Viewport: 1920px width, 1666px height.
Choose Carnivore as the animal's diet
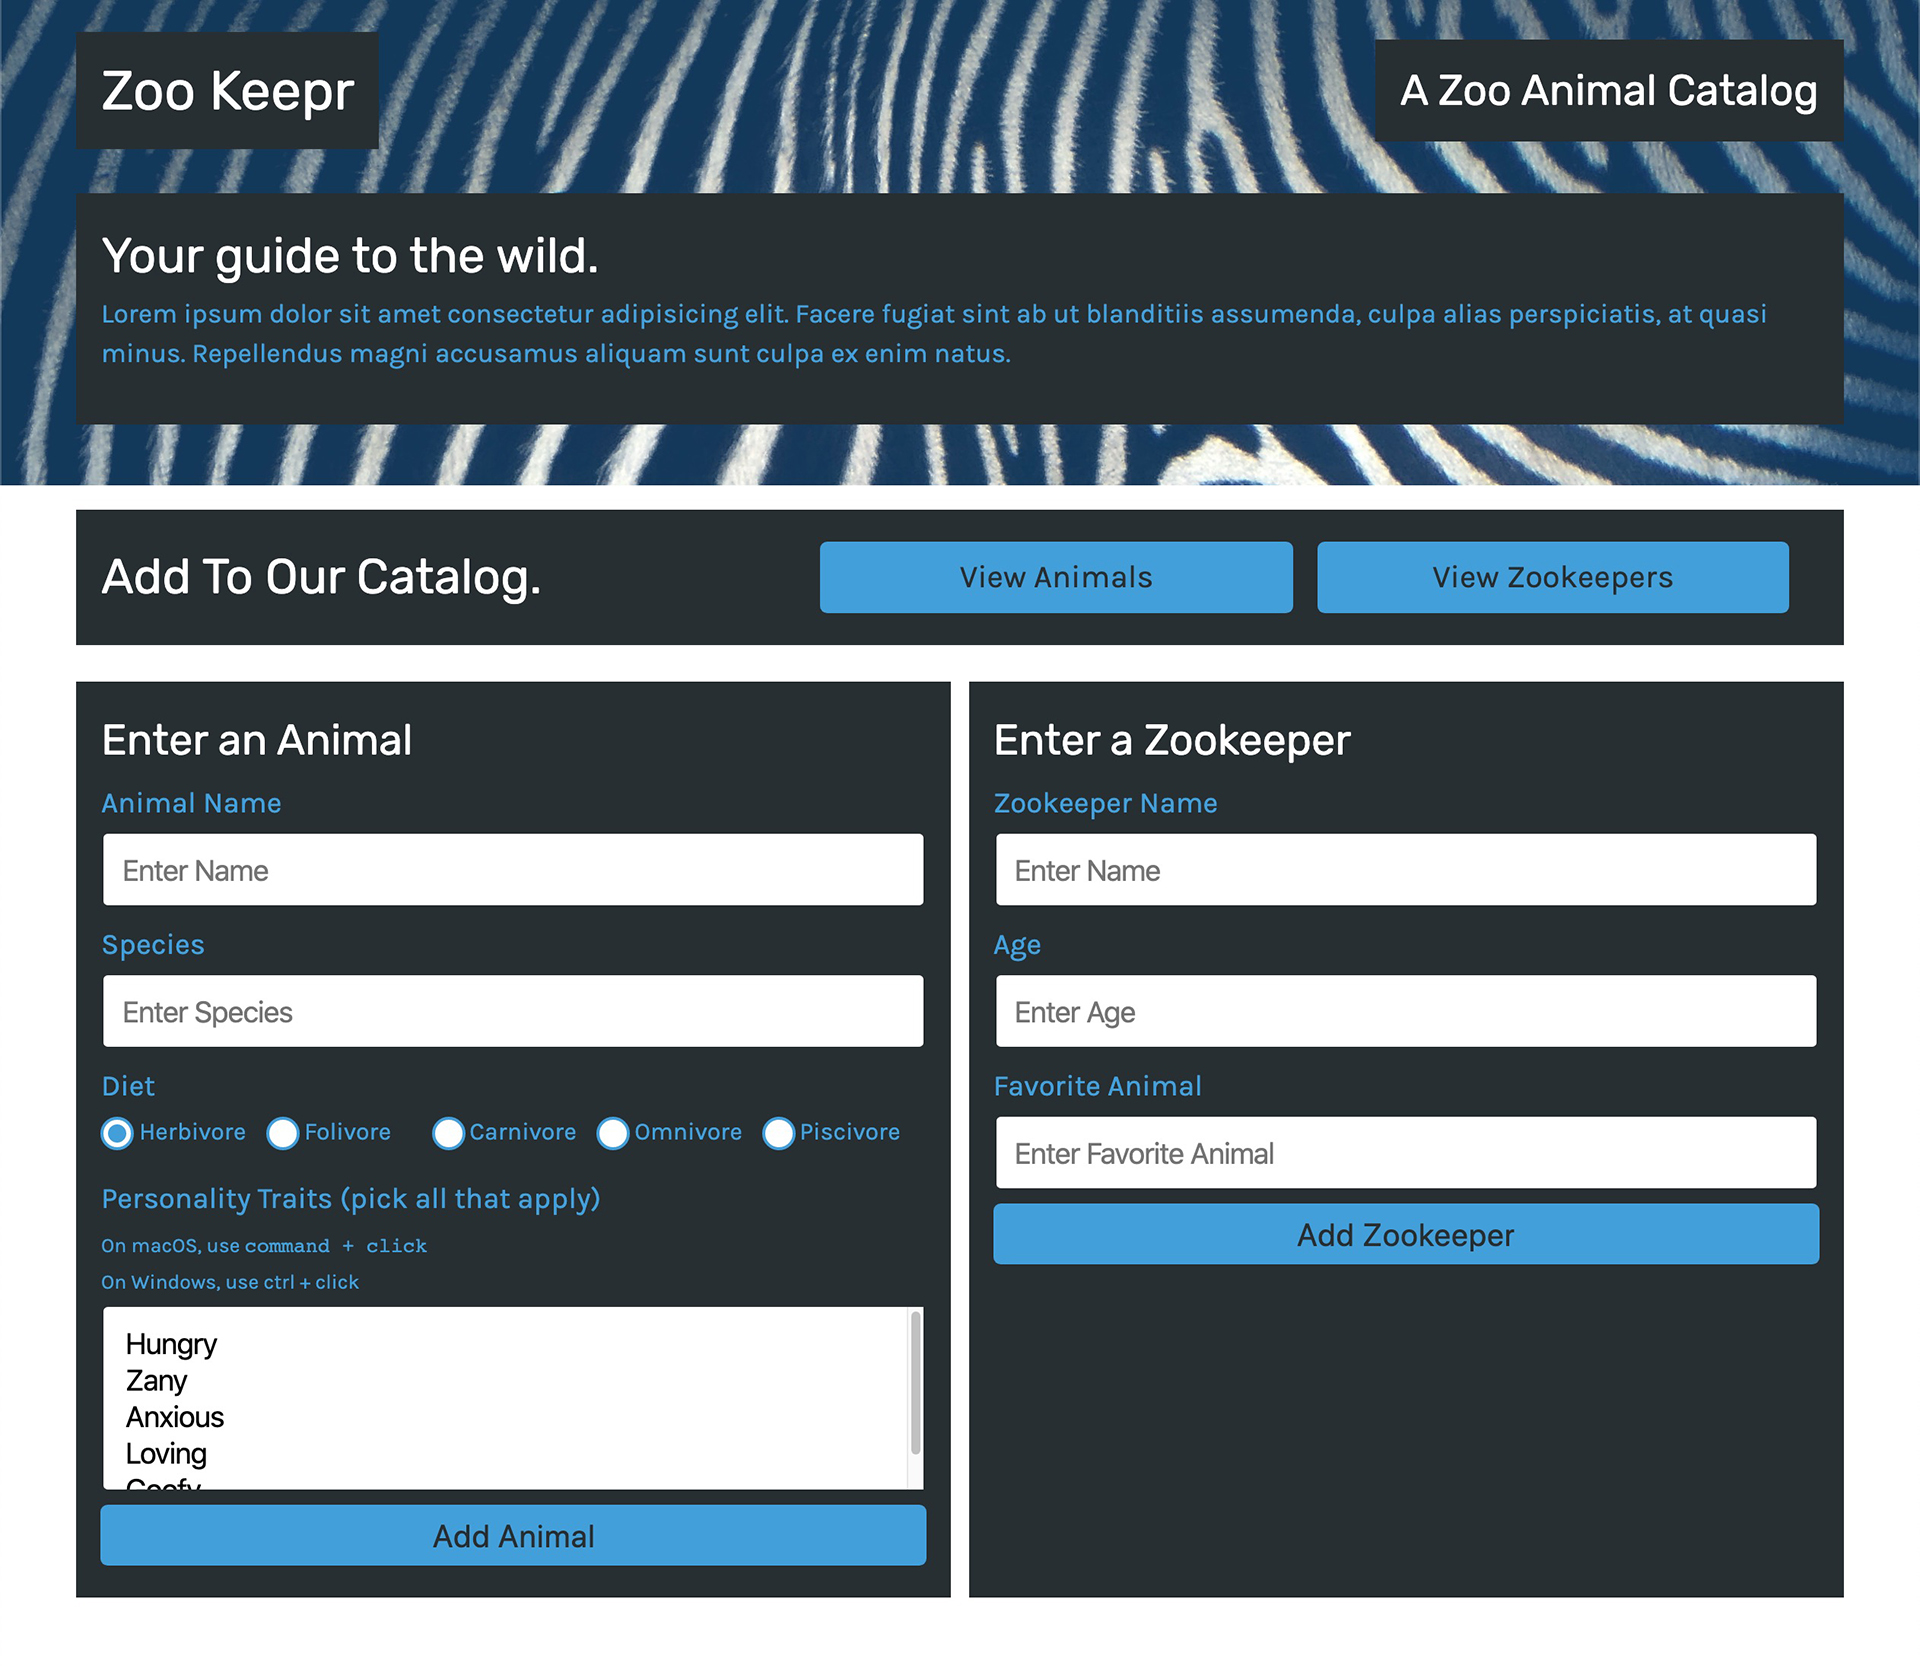click(449, 1133)
